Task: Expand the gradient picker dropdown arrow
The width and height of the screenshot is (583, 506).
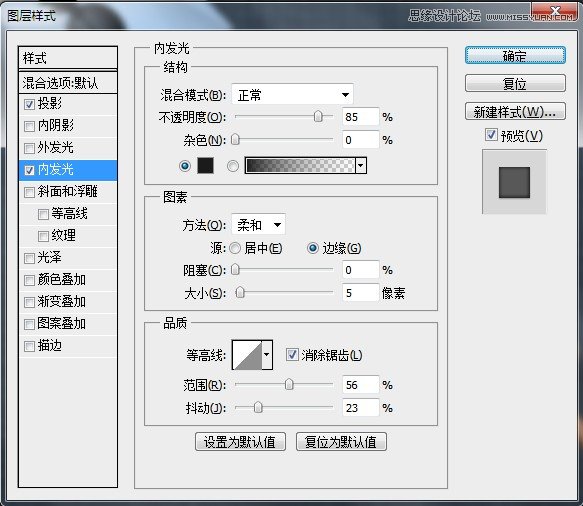Action: pos(361,165)
